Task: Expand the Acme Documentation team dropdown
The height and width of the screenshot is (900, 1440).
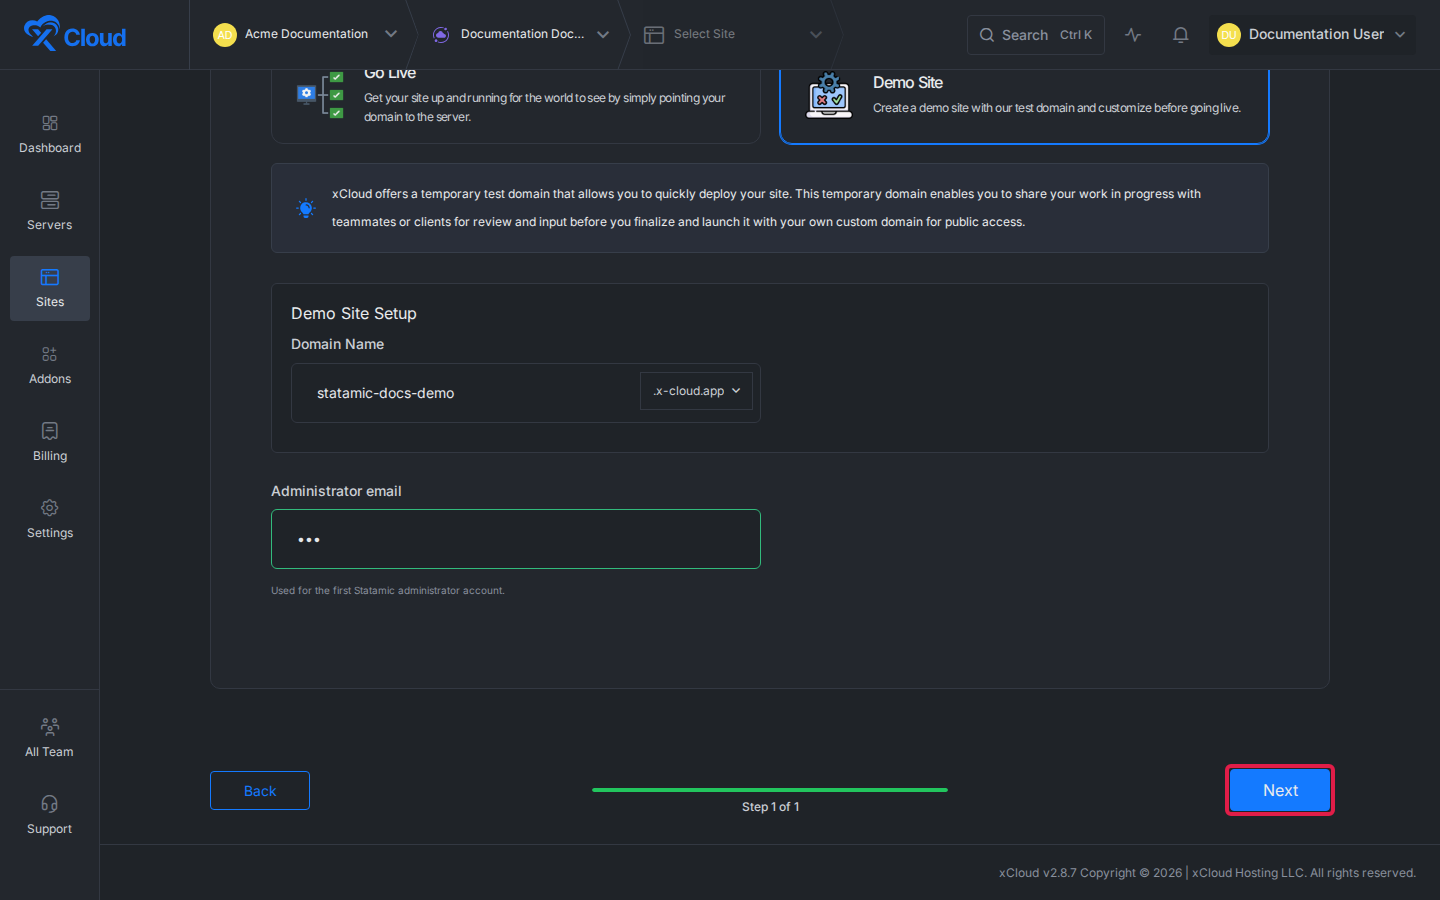Action: [x=391, y=34]
